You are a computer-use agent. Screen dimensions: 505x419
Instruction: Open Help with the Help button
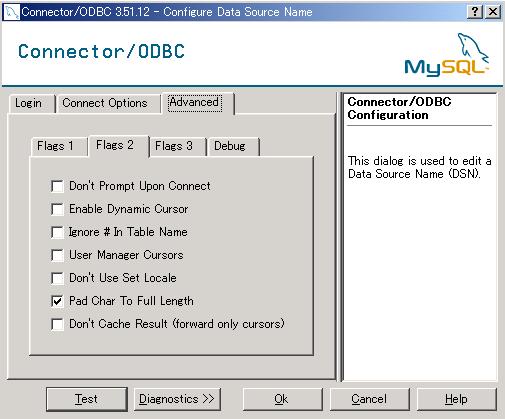[x=456, y=399]
